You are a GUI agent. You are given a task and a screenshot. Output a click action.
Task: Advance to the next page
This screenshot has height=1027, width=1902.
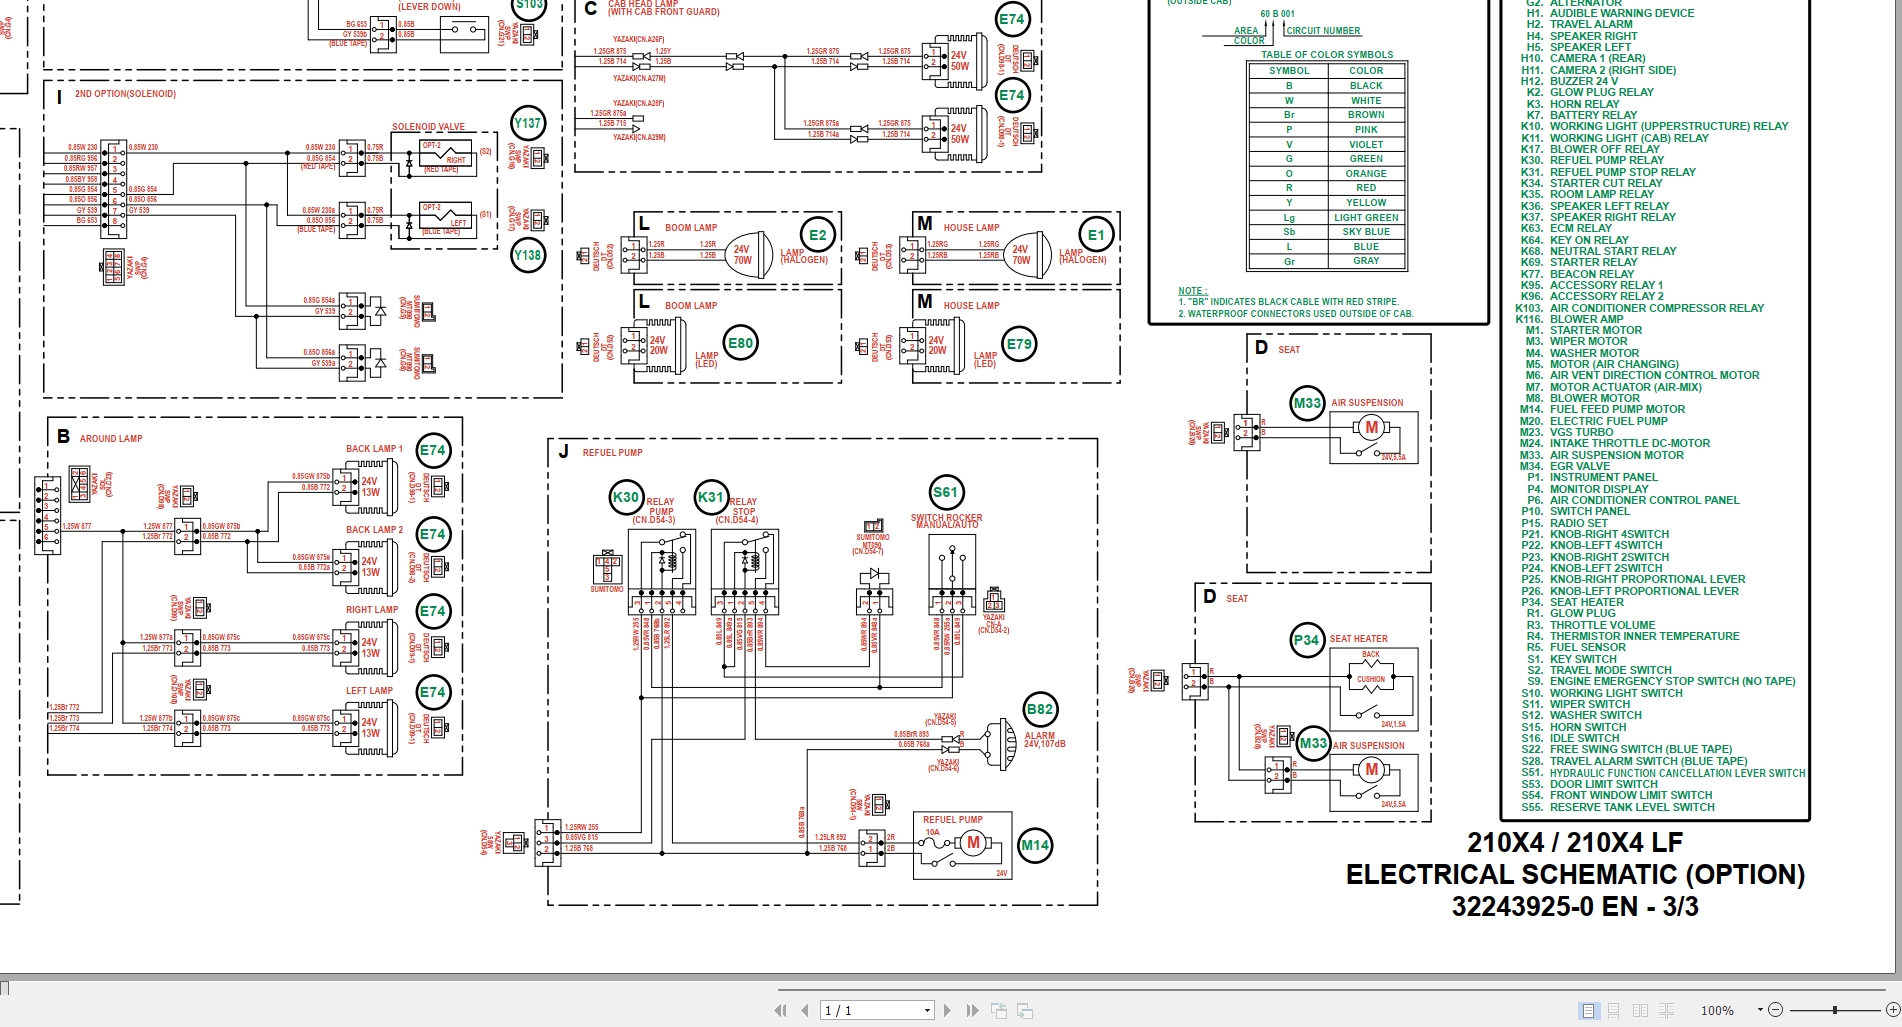(948, 1010)
